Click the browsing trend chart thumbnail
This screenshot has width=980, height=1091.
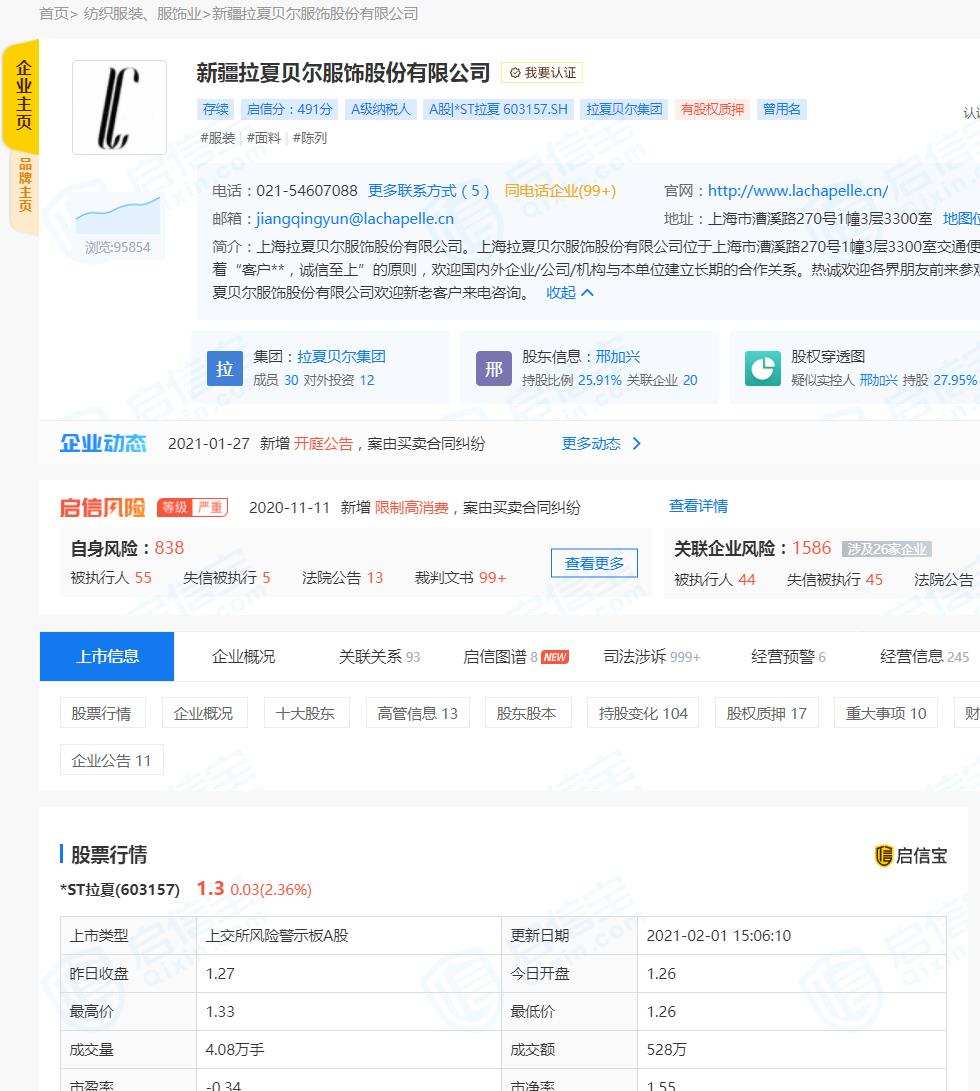tap(118, 215)
